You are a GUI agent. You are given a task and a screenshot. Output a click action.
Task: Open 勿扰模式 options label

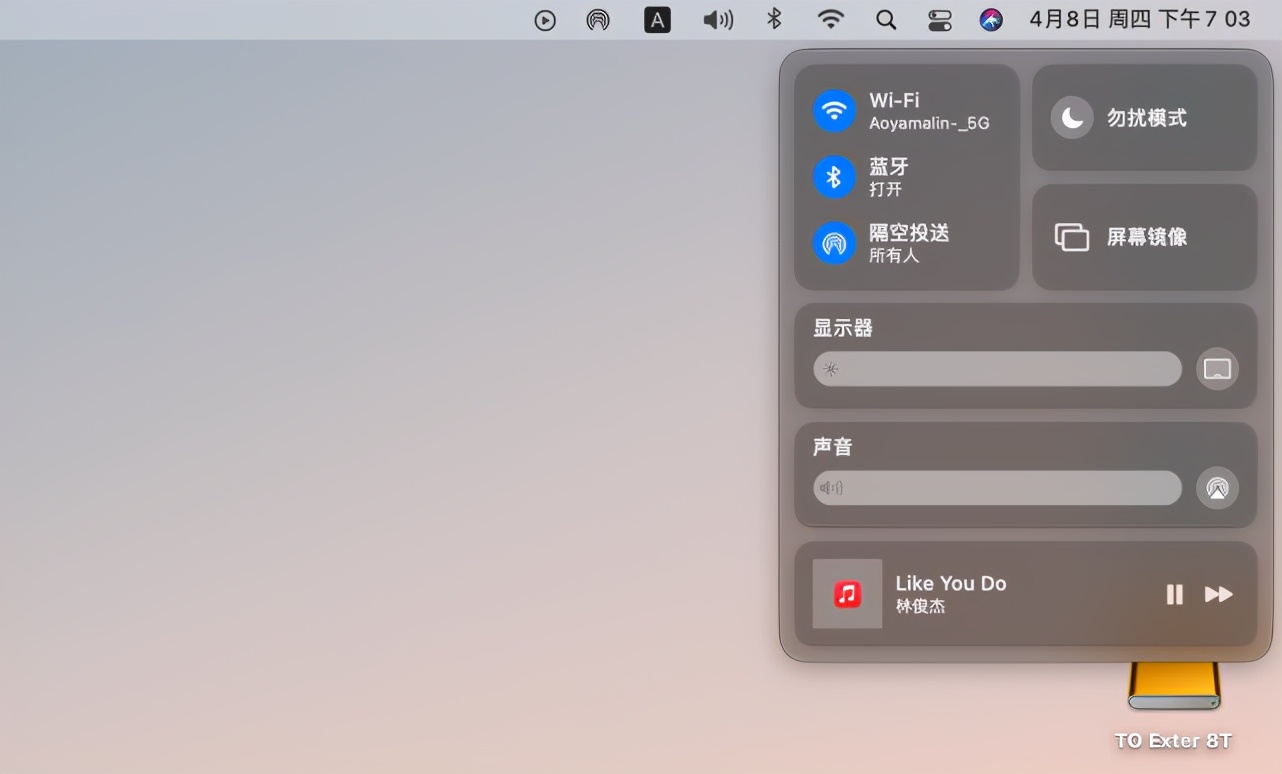pyautogui.click(x=1147, y=118)
